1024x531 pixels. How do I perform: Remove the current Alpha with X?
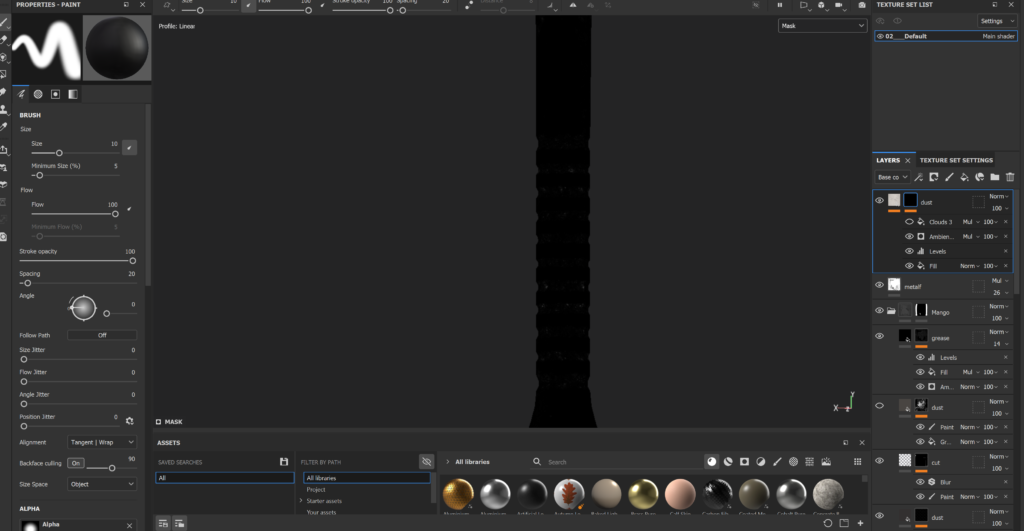pos(129,525)
